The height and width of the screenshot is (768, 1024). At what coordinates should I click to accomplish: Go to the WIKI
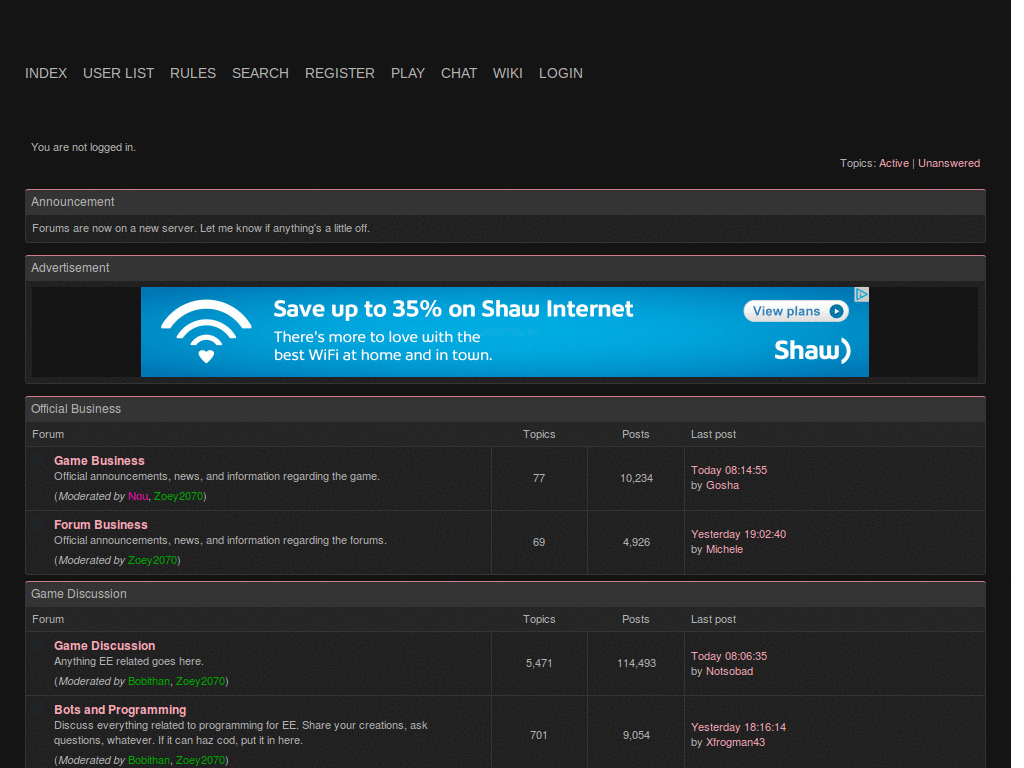coord(507,73)
